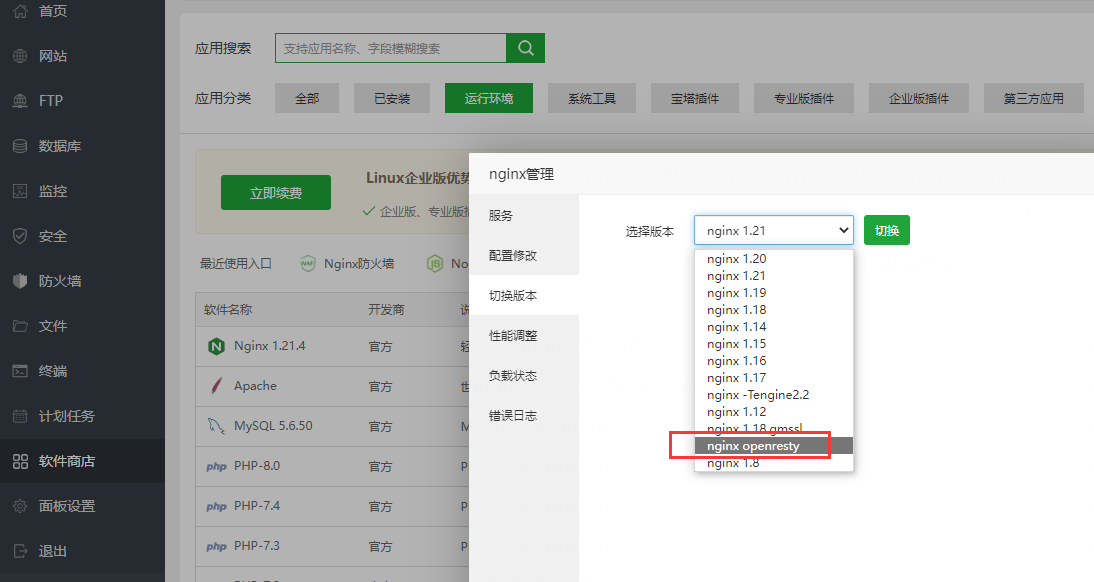The width and height of the screenshot is (1094, 582).
Task: Click the 软件名称 column header
Action: pos(228,310)
